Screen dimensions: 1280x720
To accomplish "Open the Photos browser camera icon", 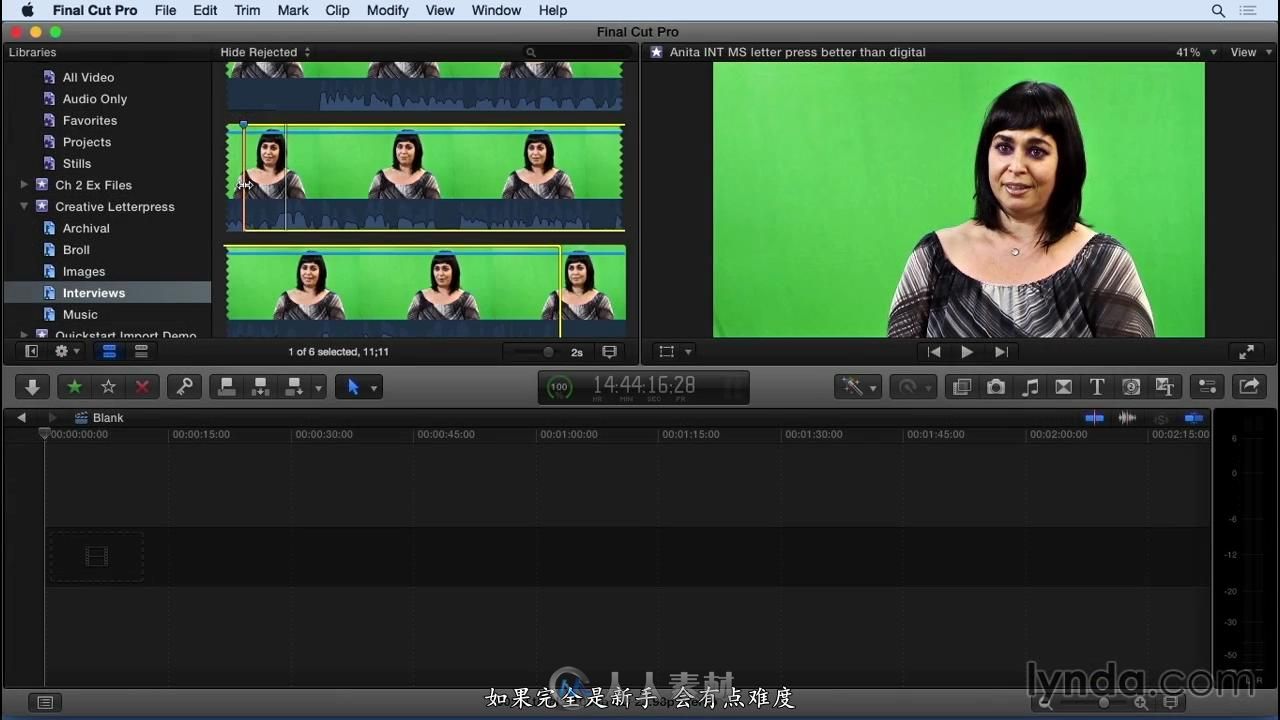I will (996, 387).
